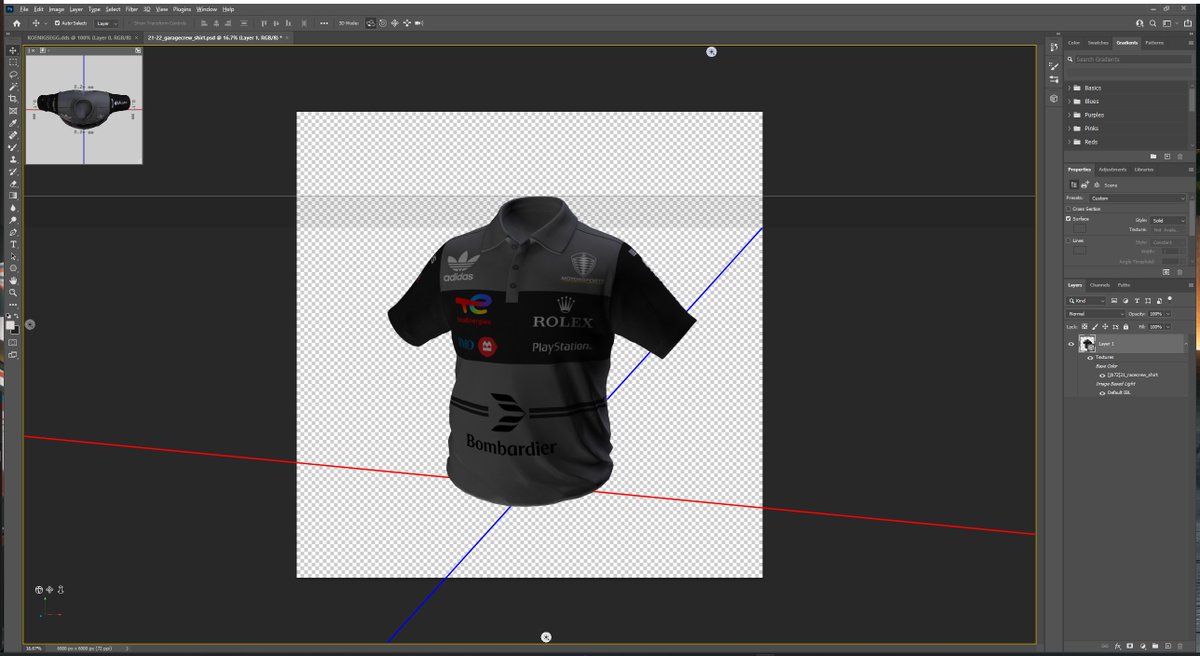
Task: Uncheck the Surface checkbox
Action: (1068, 219)
